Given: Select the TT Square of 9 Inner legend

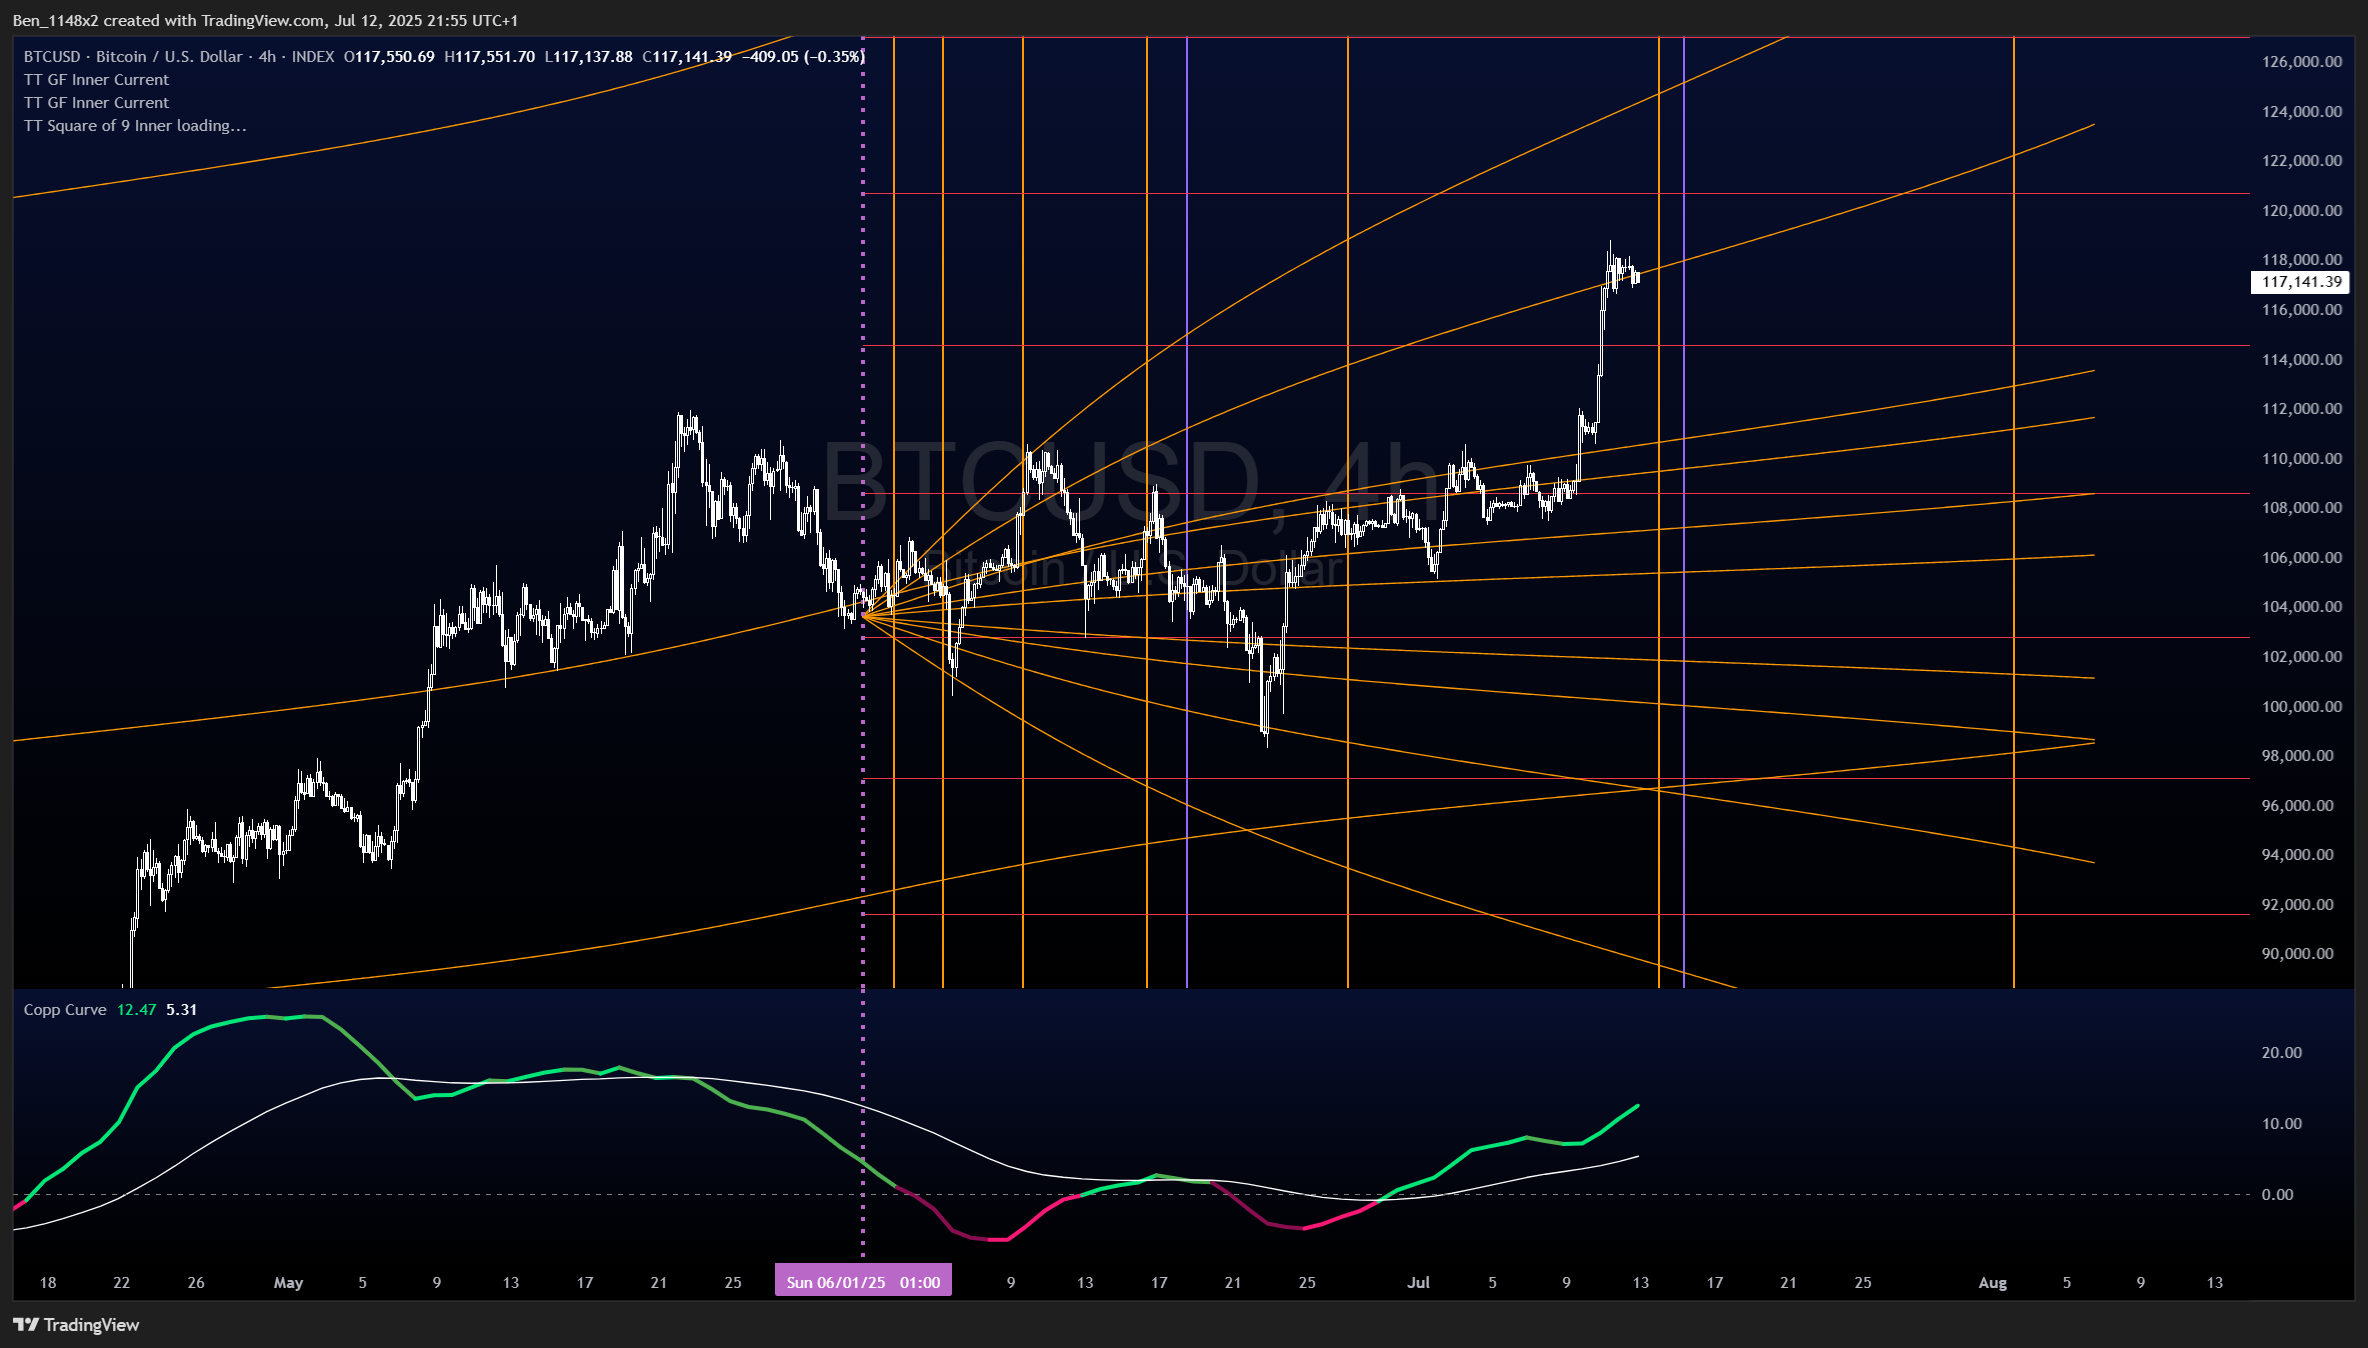Looking at the screenshot, I should point(134,126).
